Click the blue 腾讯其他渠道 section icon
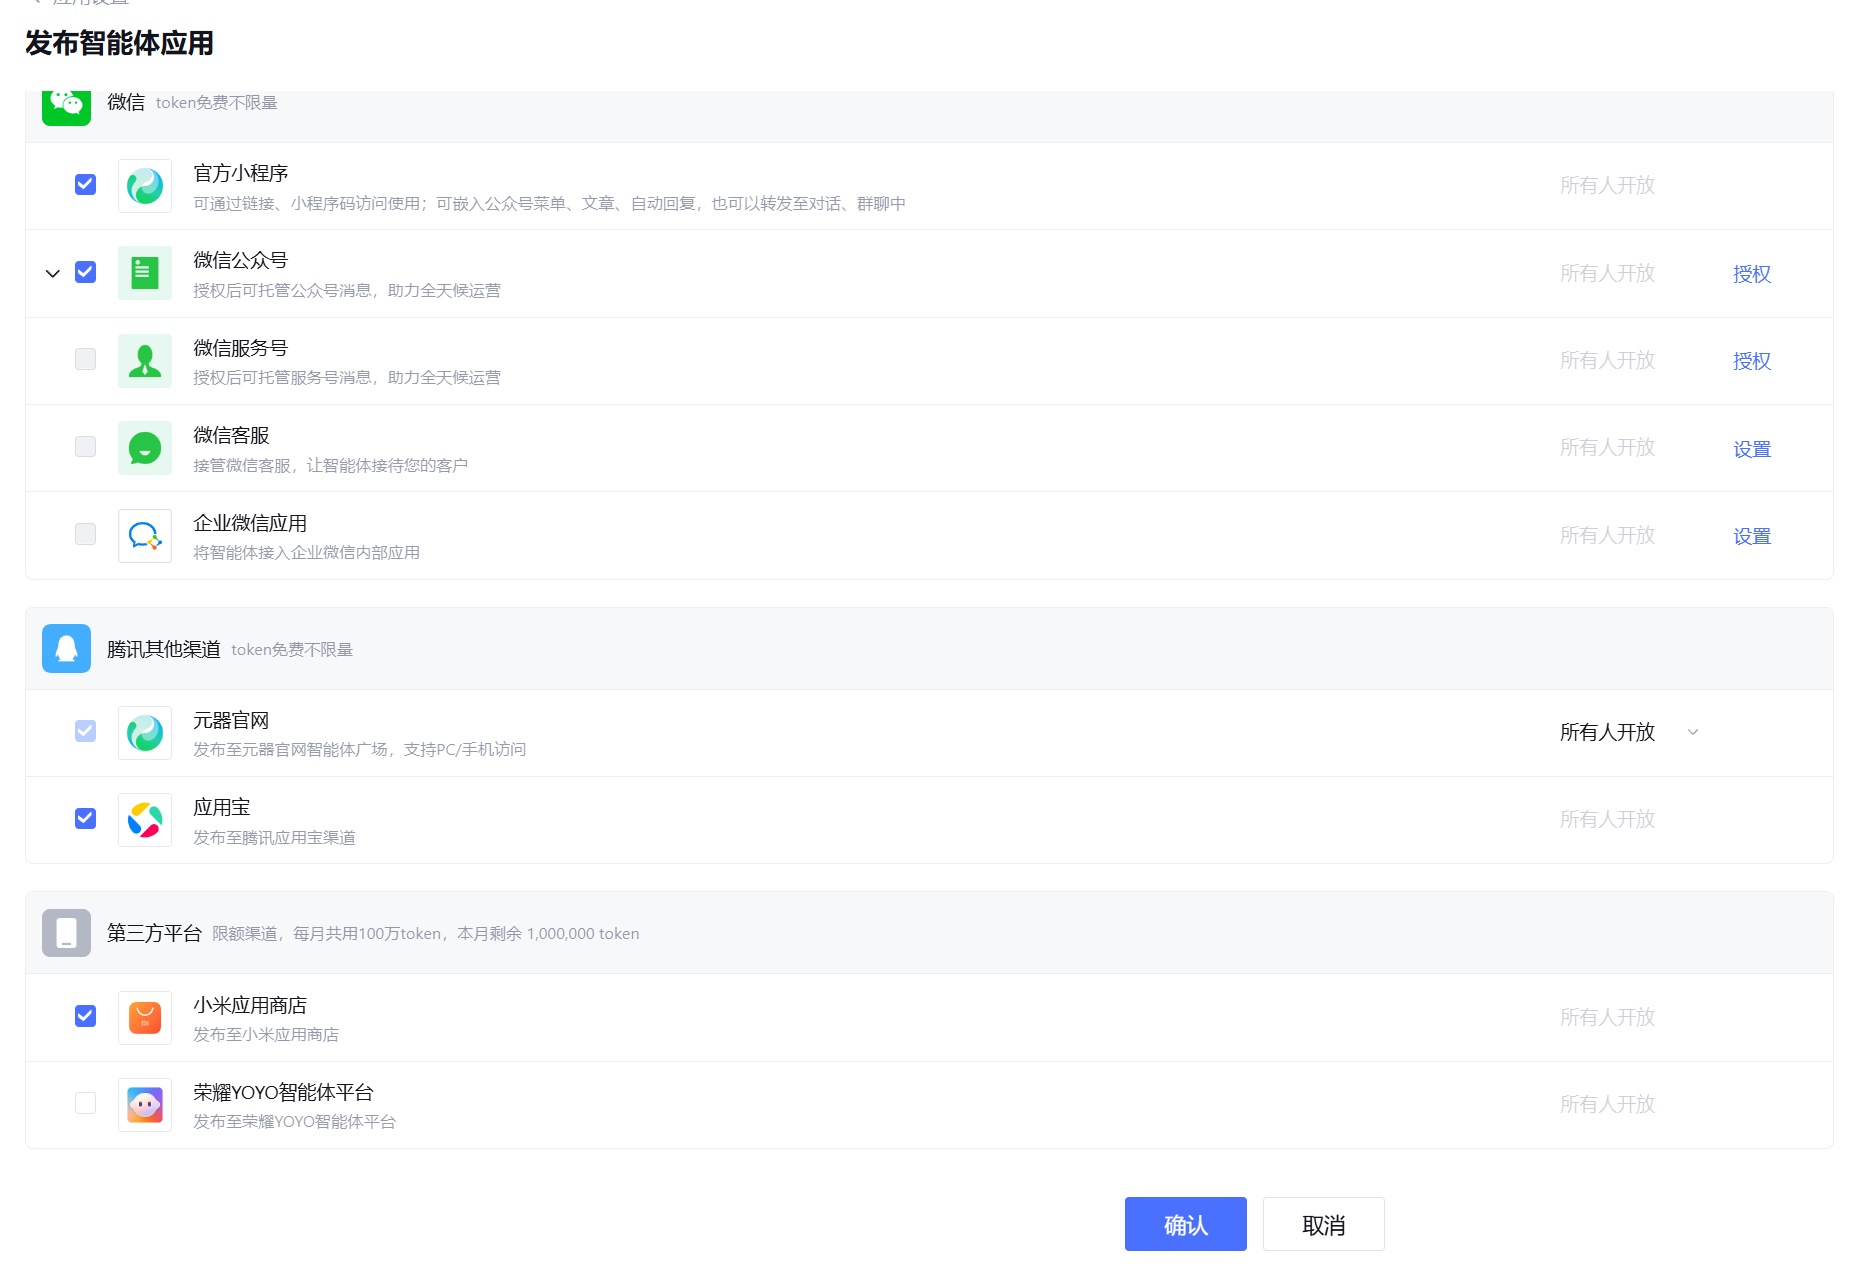The image size is (1854, 1270). (x=66, y=649)
